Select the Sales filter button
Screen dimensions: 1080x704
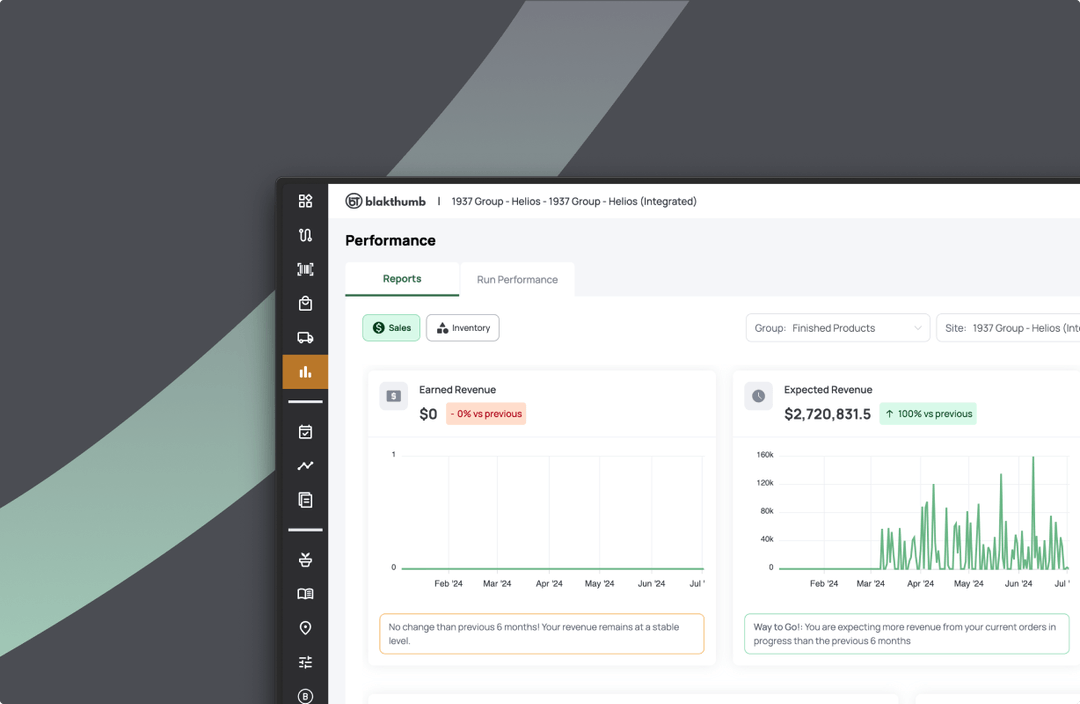(391, 328)
